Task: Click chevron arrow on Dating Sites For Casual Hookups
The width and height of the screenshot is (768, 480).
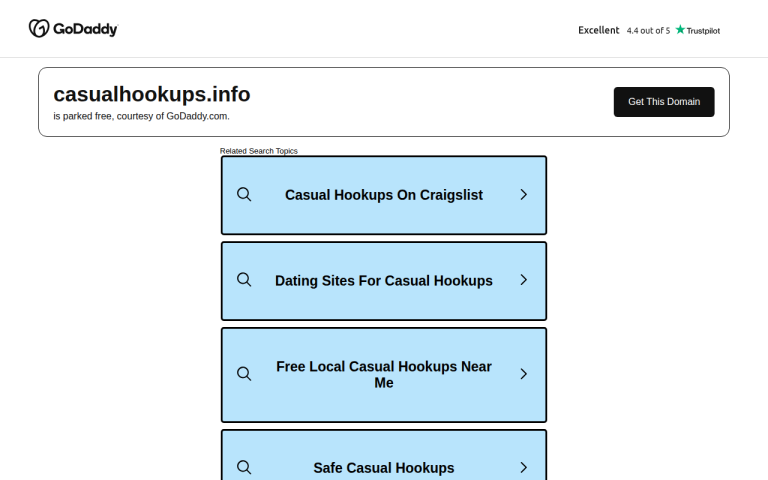Action: (524, 280)
